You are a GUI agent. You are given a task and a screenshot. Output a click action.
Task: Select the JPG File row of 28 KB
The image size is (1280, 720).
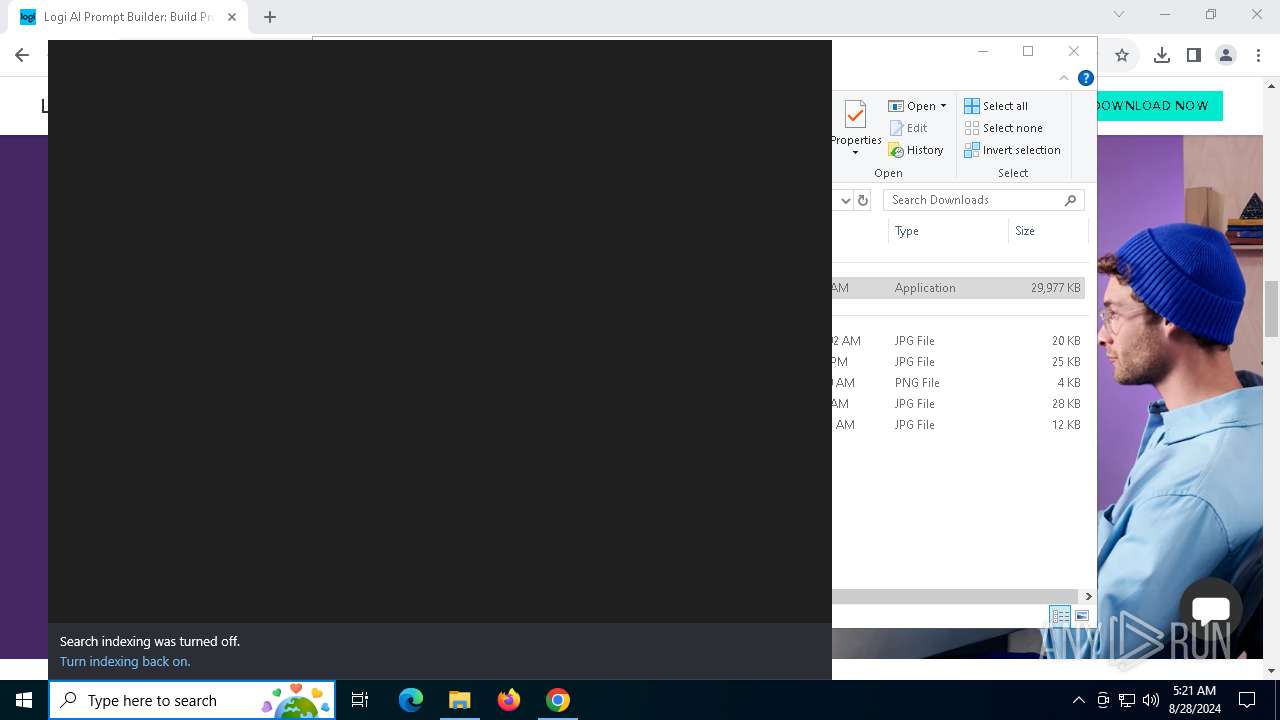click(x=959, y=404)
